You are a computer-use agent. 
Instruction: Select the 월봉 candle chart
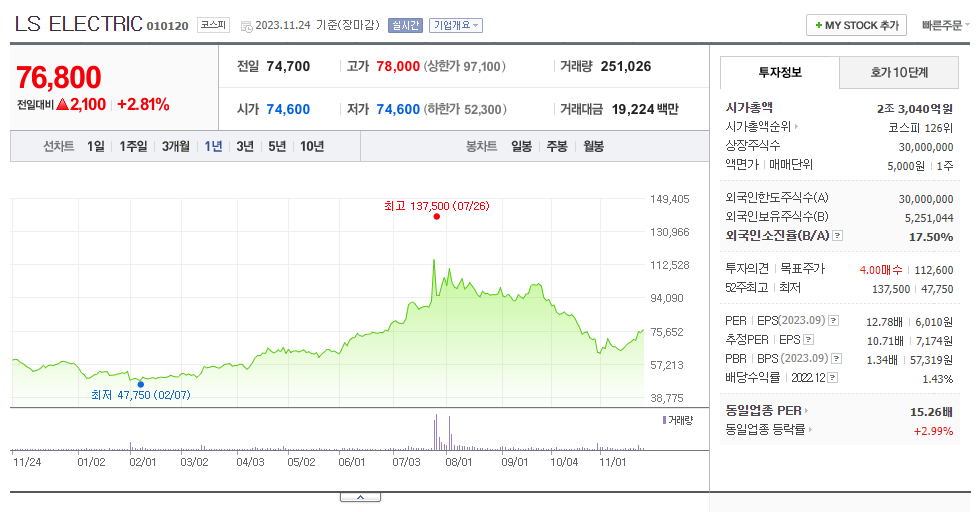tap(593, 146)
